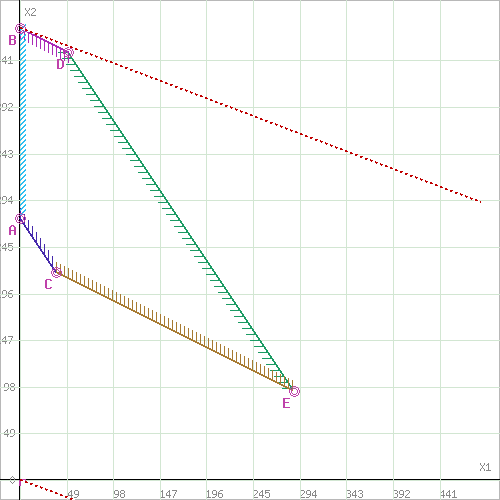Click the X1 axis label
Image resolution: width=500 pixels, height=500 pixels.
click(x=485, y=467)
